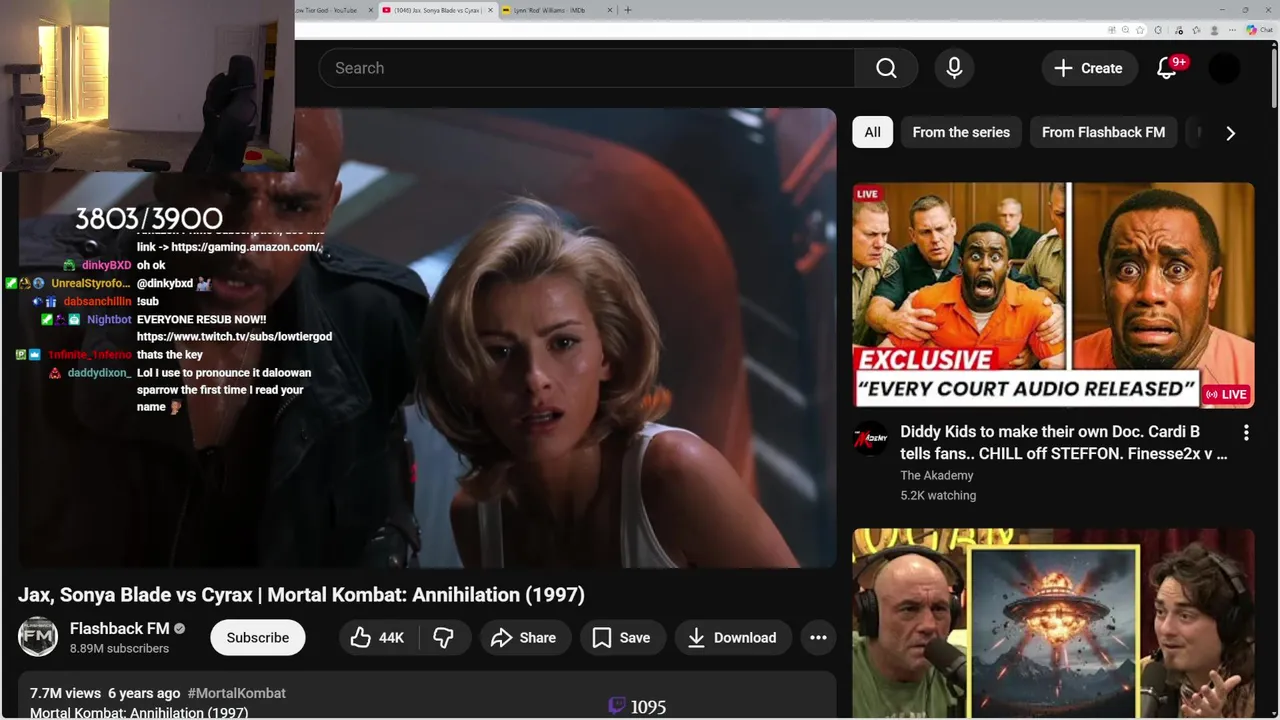Click The Akademy channel name

pyautogui.click(x=936, y=475)
